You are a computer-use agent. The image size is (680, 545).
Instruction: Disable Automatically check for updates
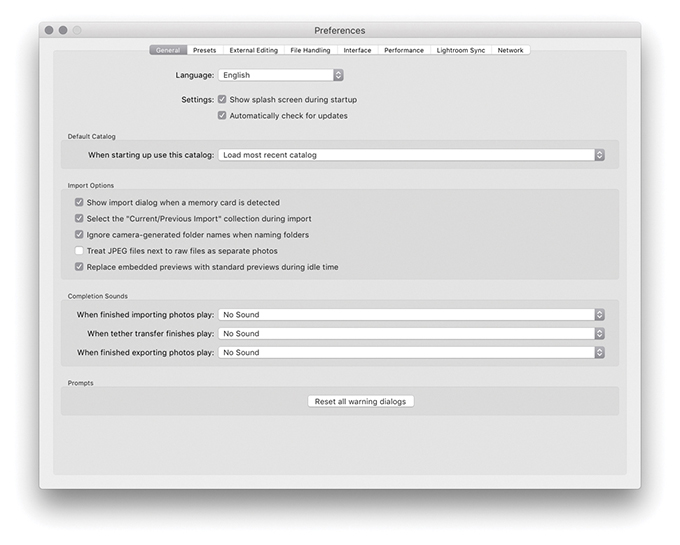coord(222,115)
